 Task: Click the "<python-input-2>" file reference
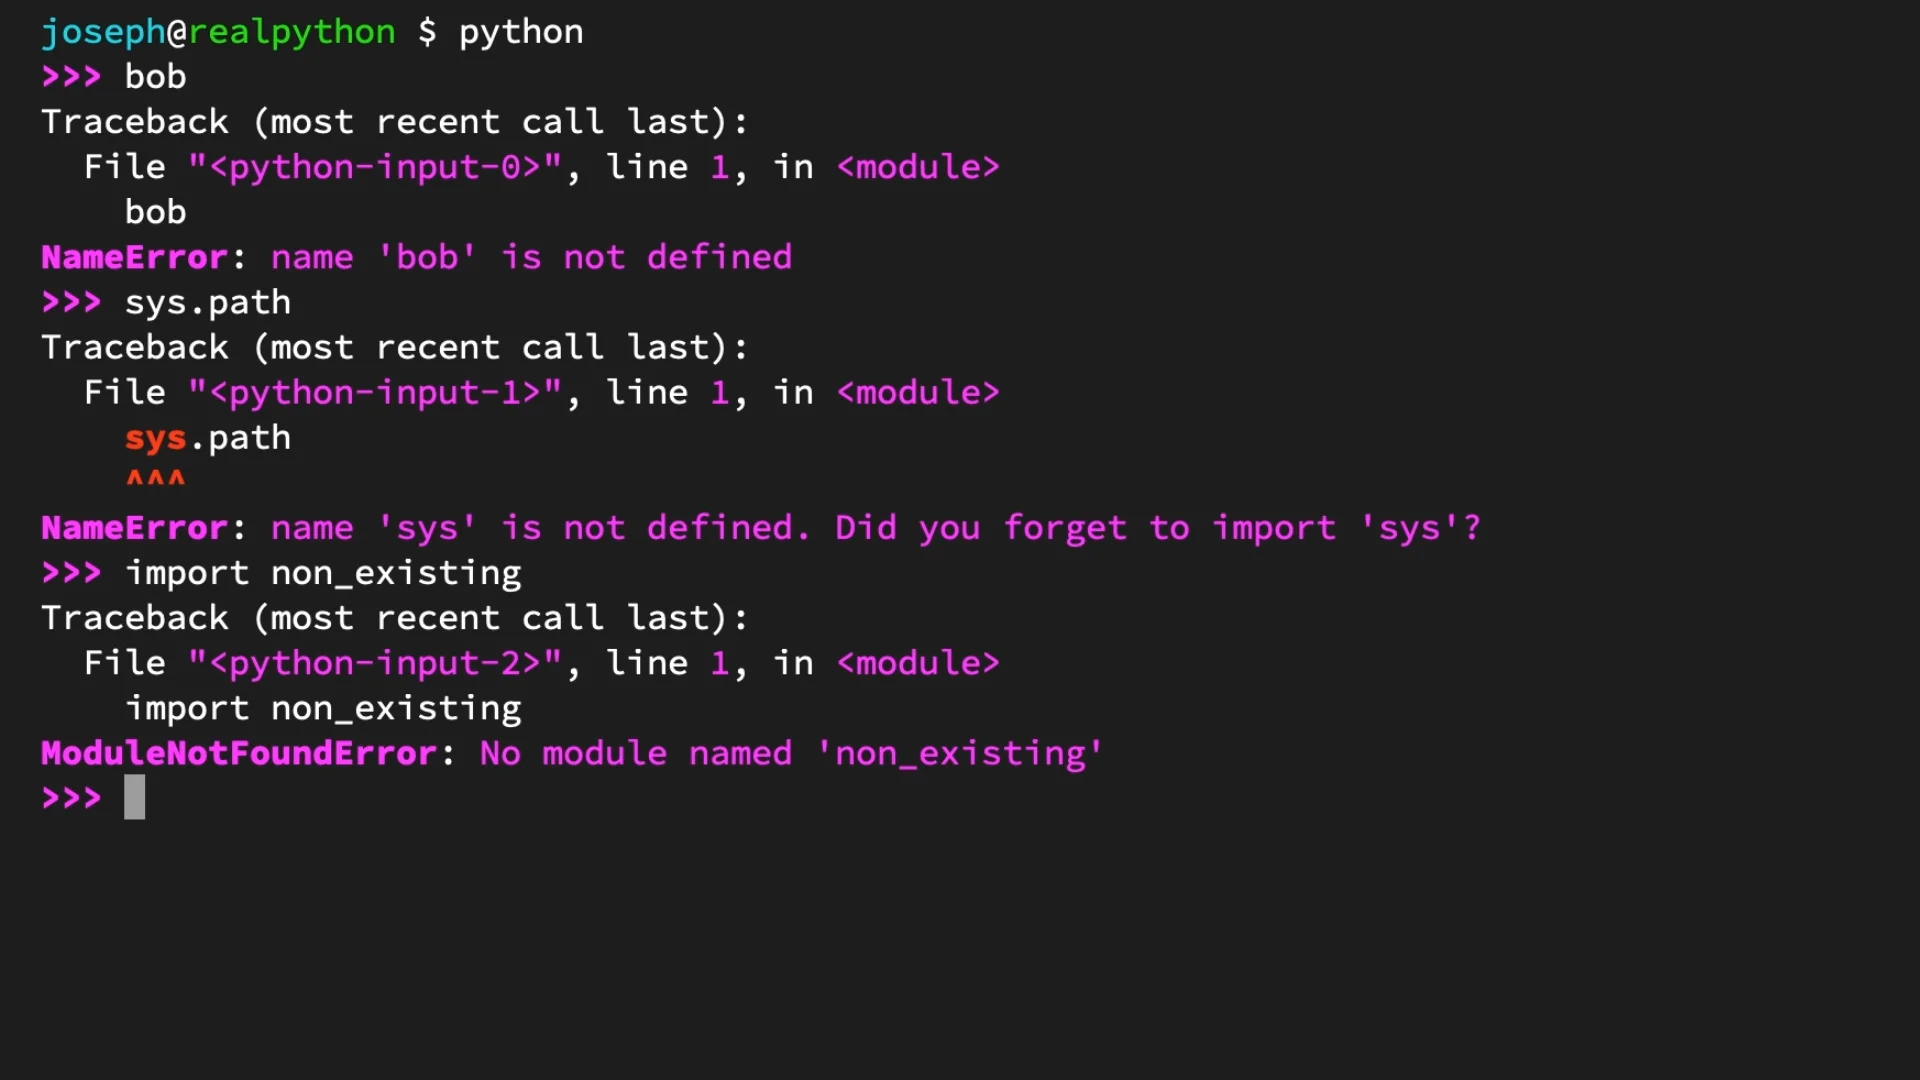pyautogui.click(x=375, y=663)
